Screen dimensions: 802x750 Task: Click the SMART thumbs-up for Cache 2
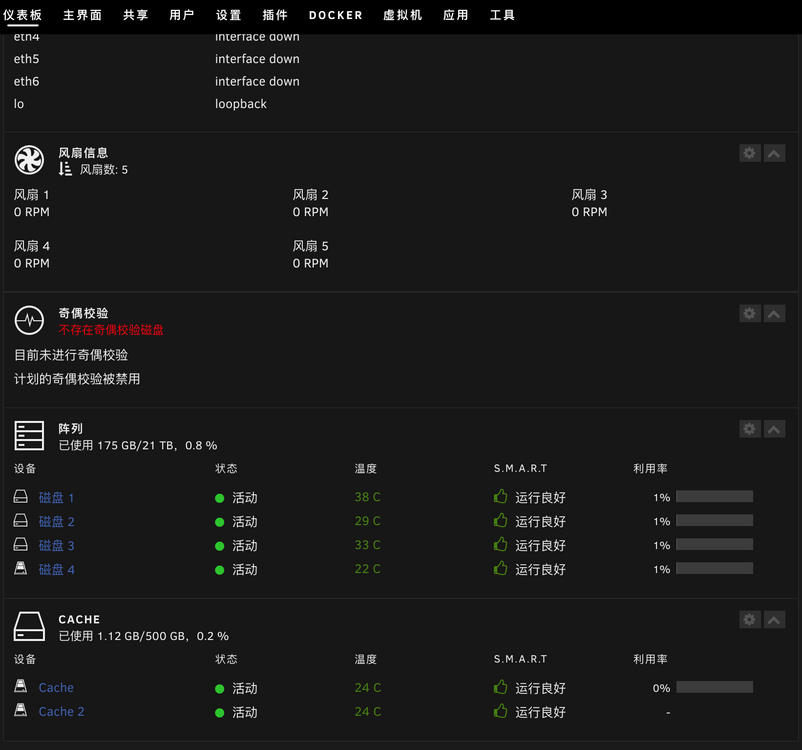[x=500, y=711]
